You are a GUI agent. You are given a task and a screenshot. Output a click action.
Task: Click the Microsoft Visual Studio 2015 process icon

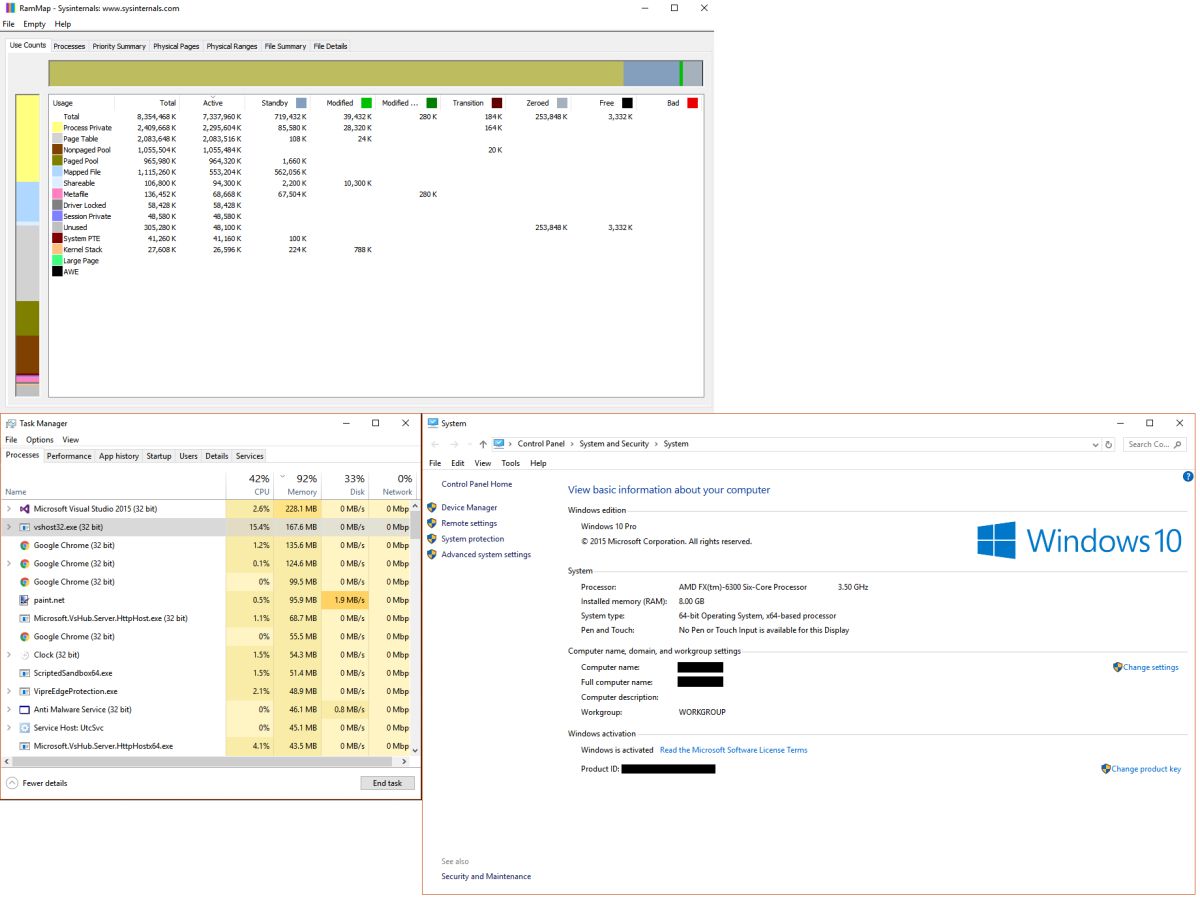pyautogui.click(x=24, y=509)
